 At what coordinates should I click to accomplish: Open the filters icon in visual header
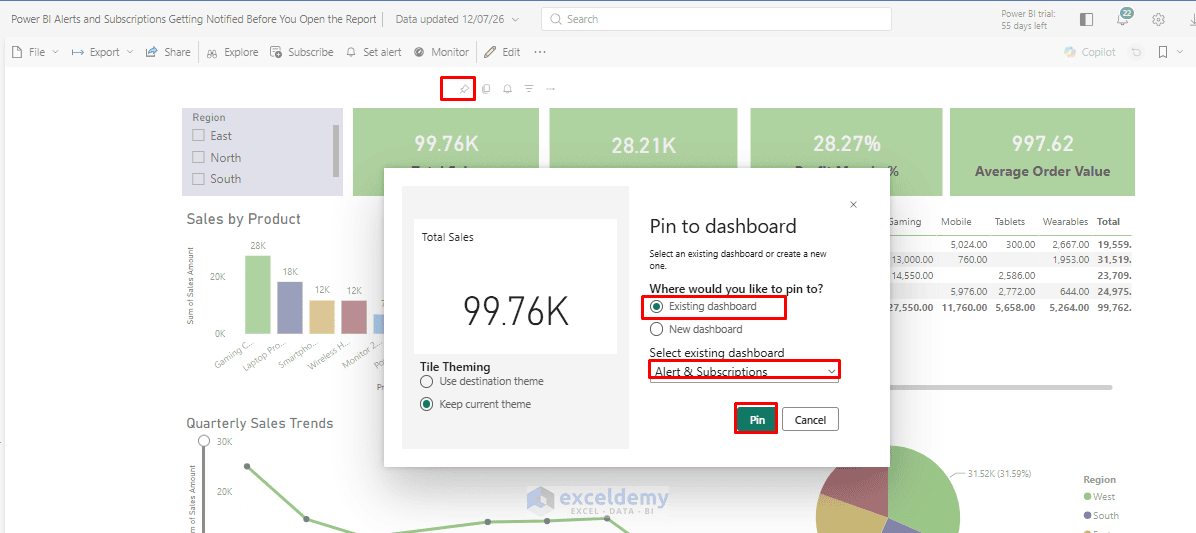tap(529, 89)
